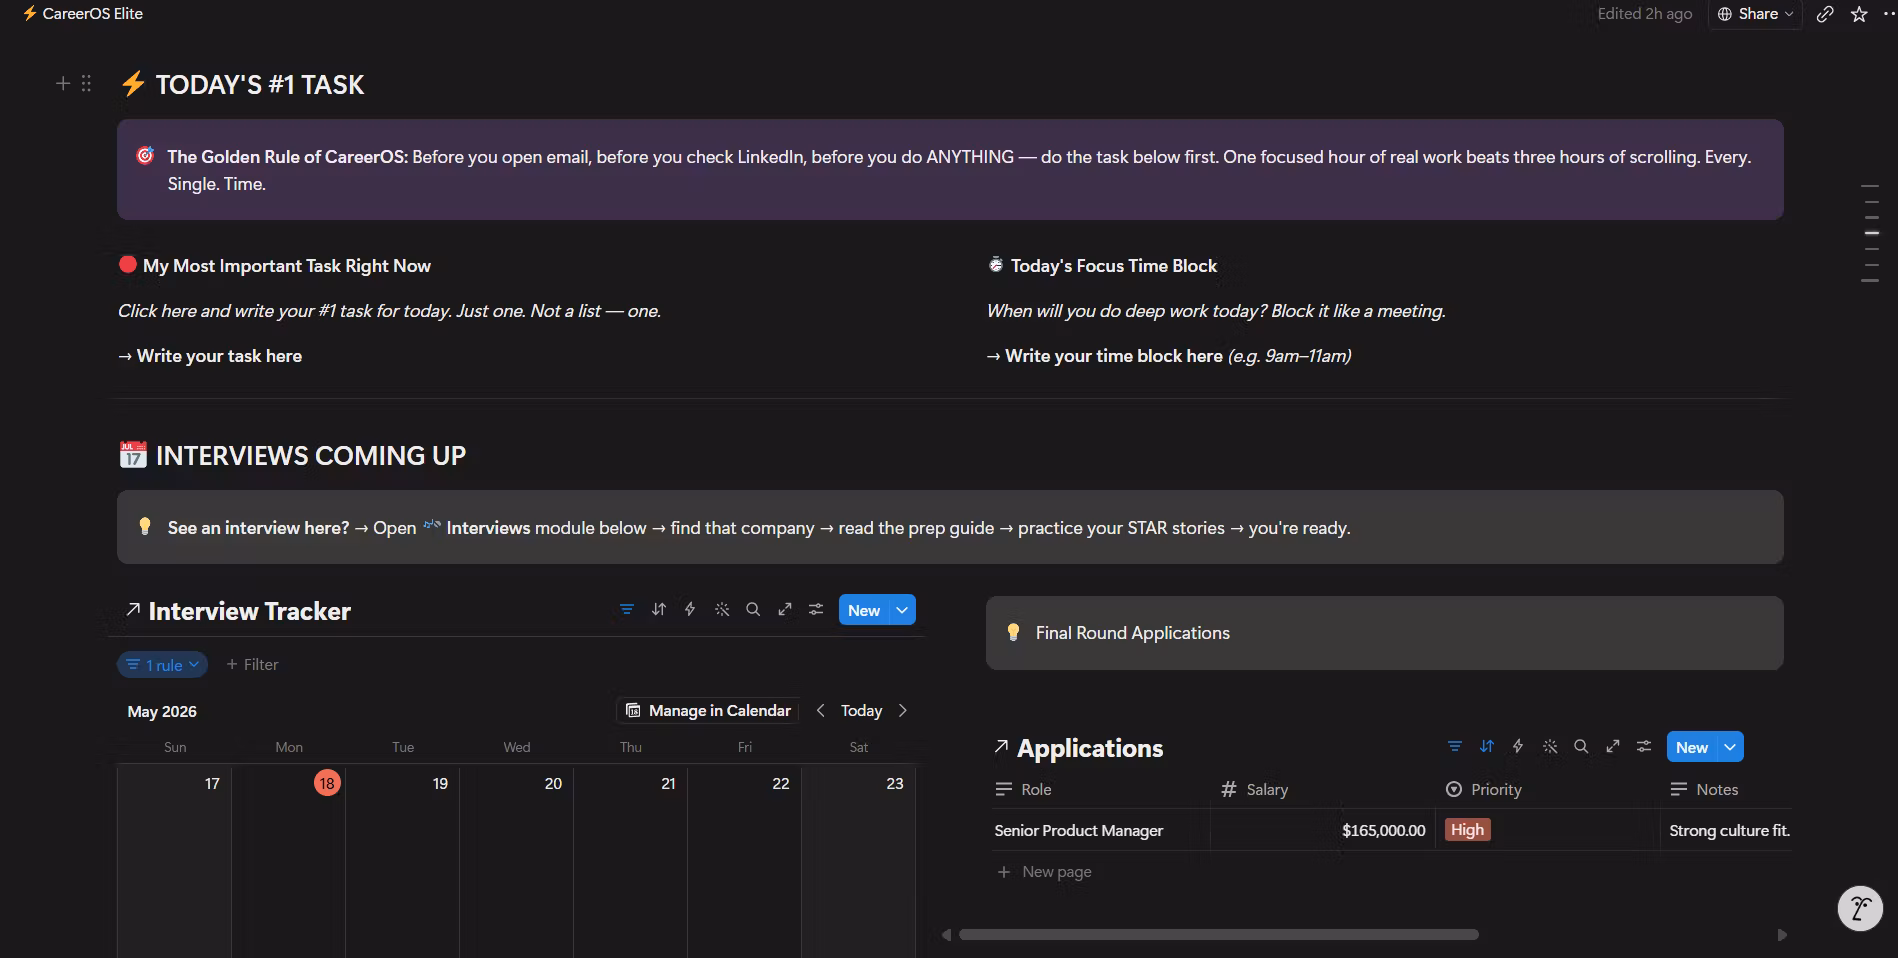Click the Priority column header
This screenshot has height=958, width=1898.
pos(1484,789)
